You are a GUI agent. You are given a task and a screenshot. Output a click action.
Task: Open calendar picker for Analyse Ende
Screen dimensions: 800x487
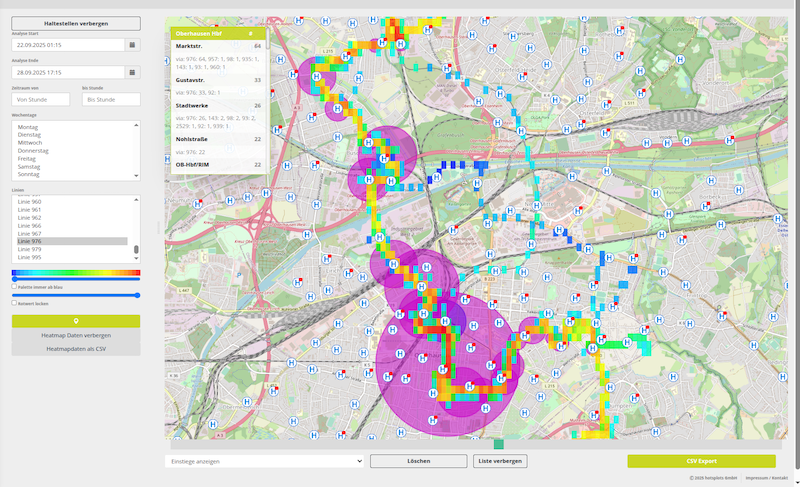tap(133, 72)
